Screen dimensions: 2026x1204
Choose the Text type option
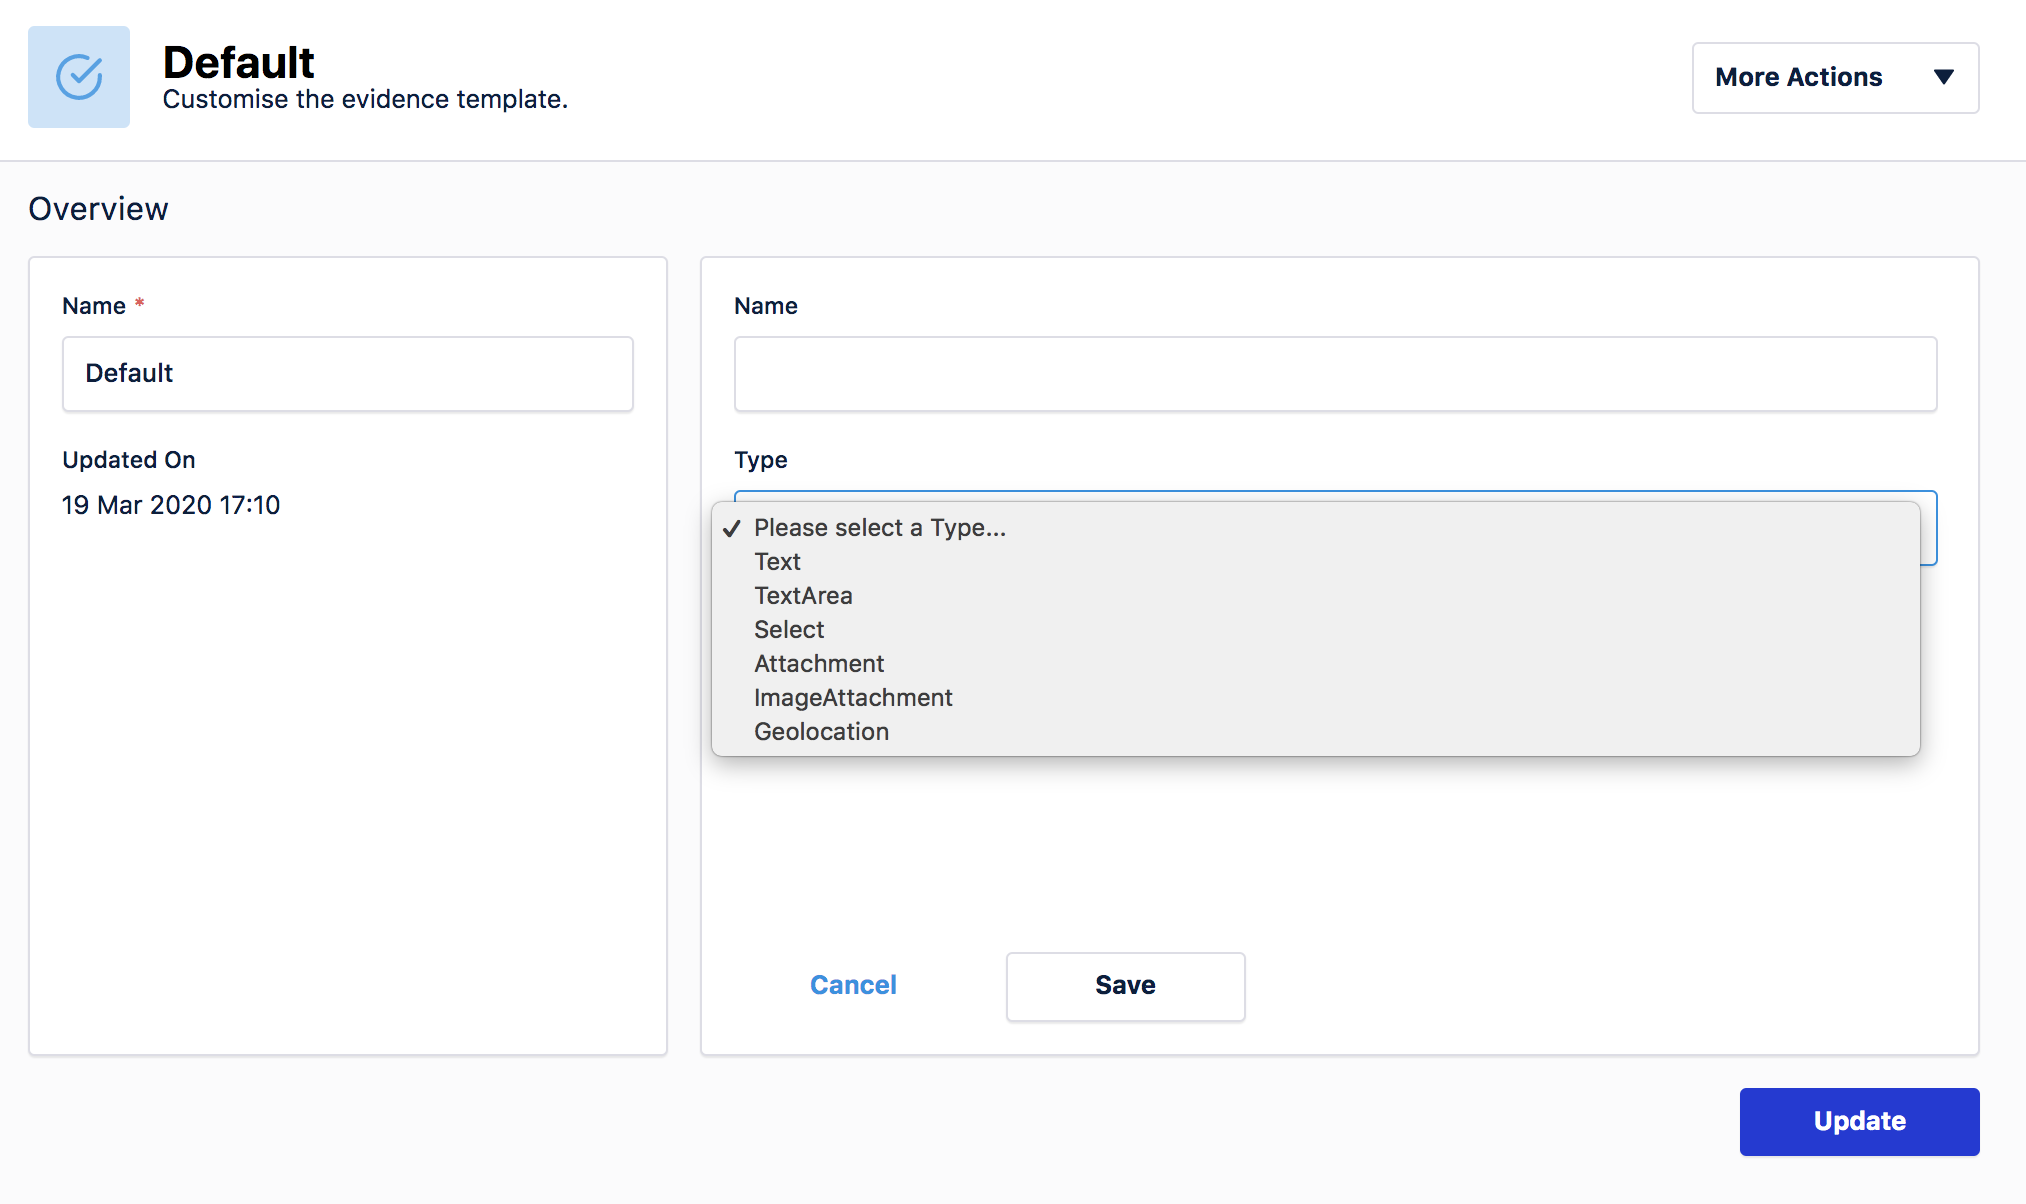coord(1315,562)
